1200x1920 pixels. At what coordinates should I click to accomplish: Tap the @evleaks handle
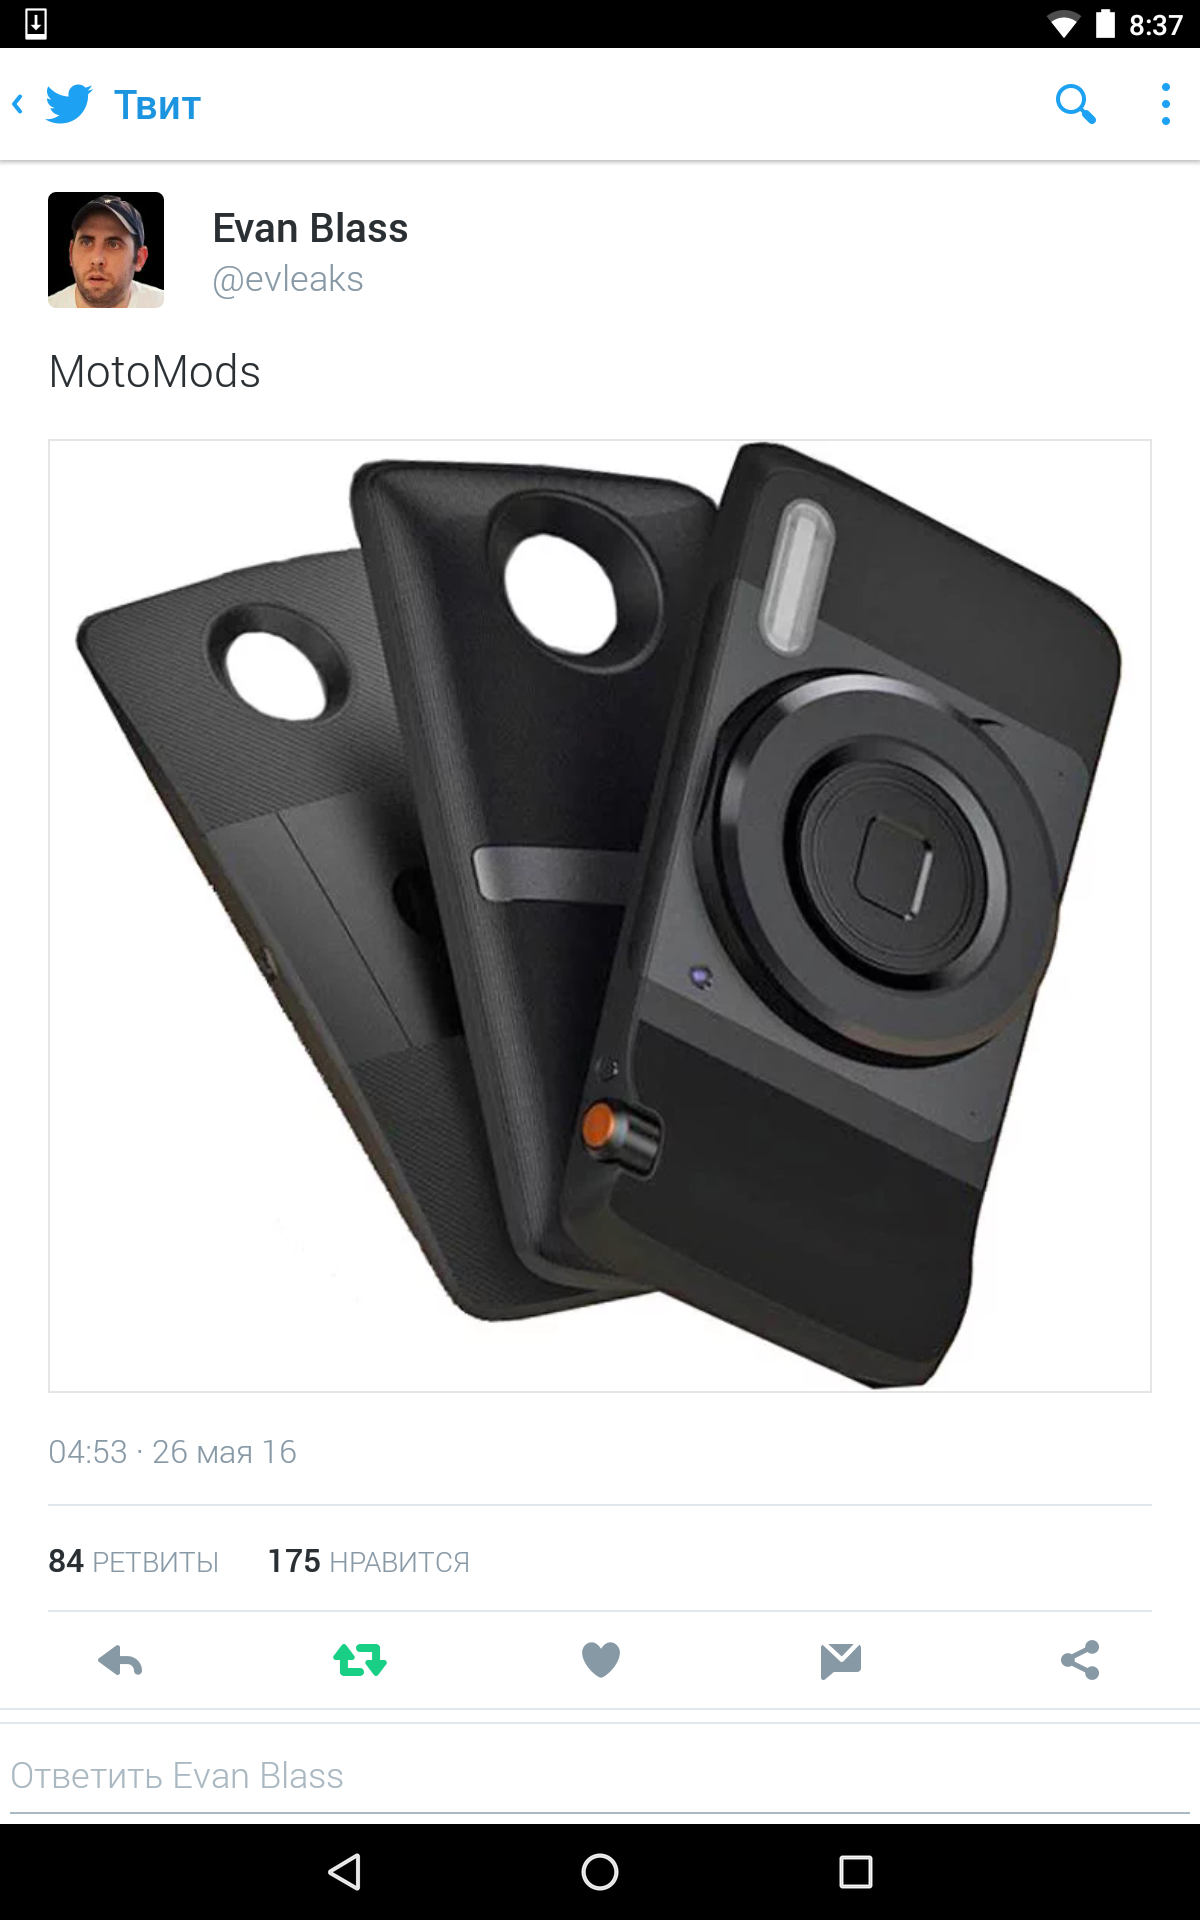[288, 279]
